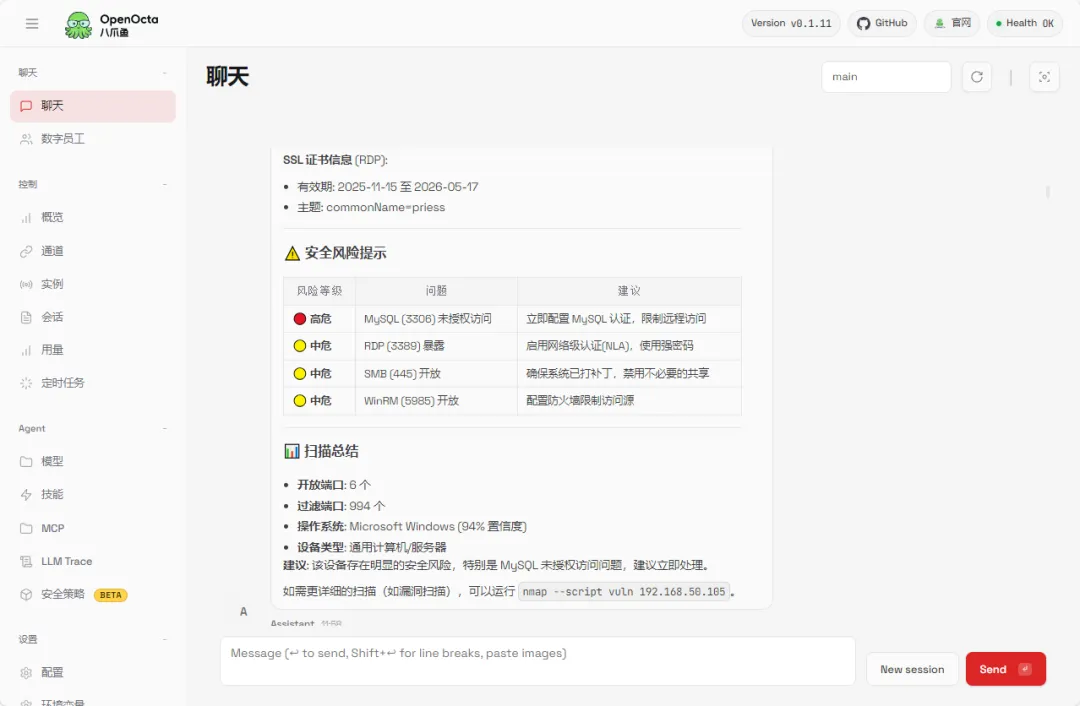Click the assistant avatar letter A
1080x706 pixels.
point(243,612)
